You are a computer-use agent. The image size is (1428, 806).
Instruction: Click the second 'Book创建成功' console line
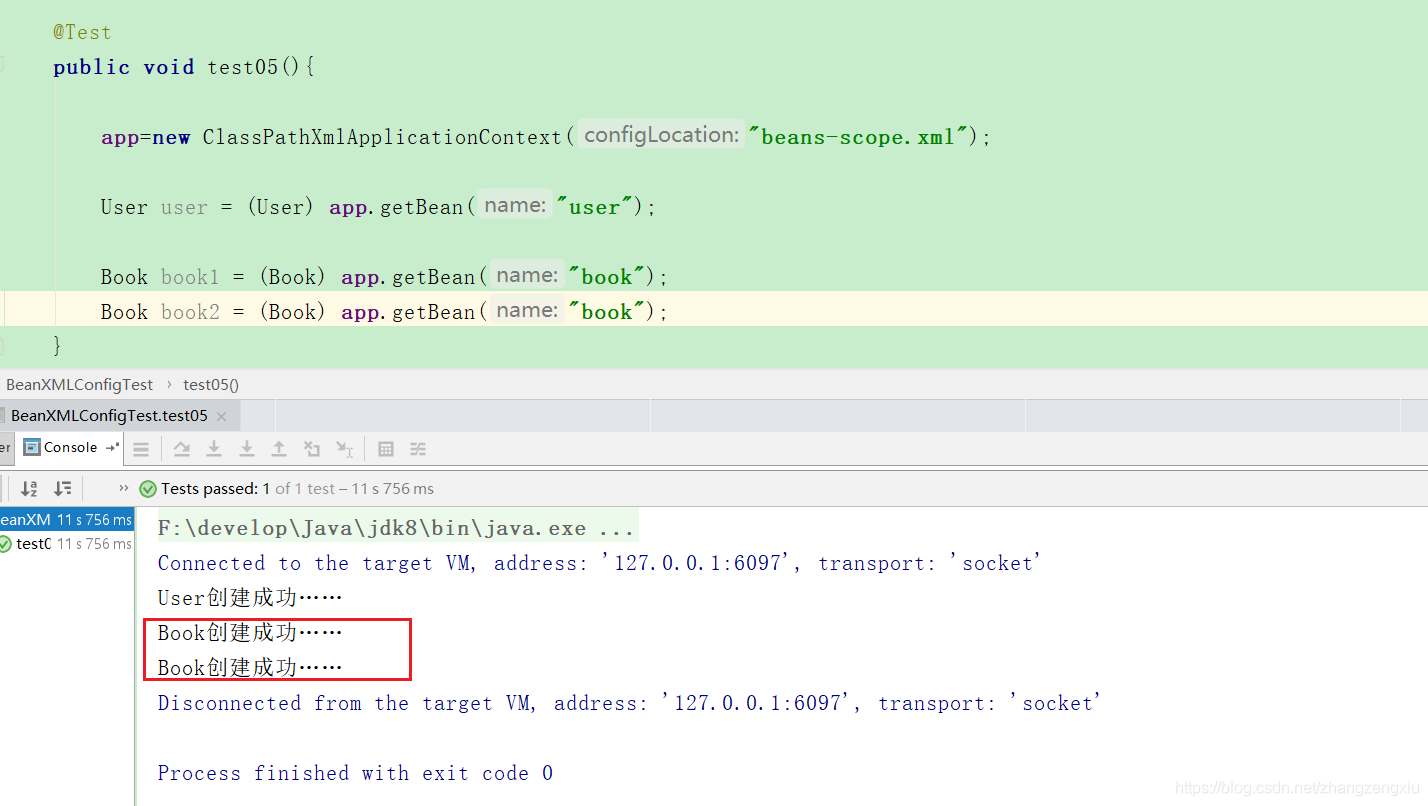click(x=250, y=668)
